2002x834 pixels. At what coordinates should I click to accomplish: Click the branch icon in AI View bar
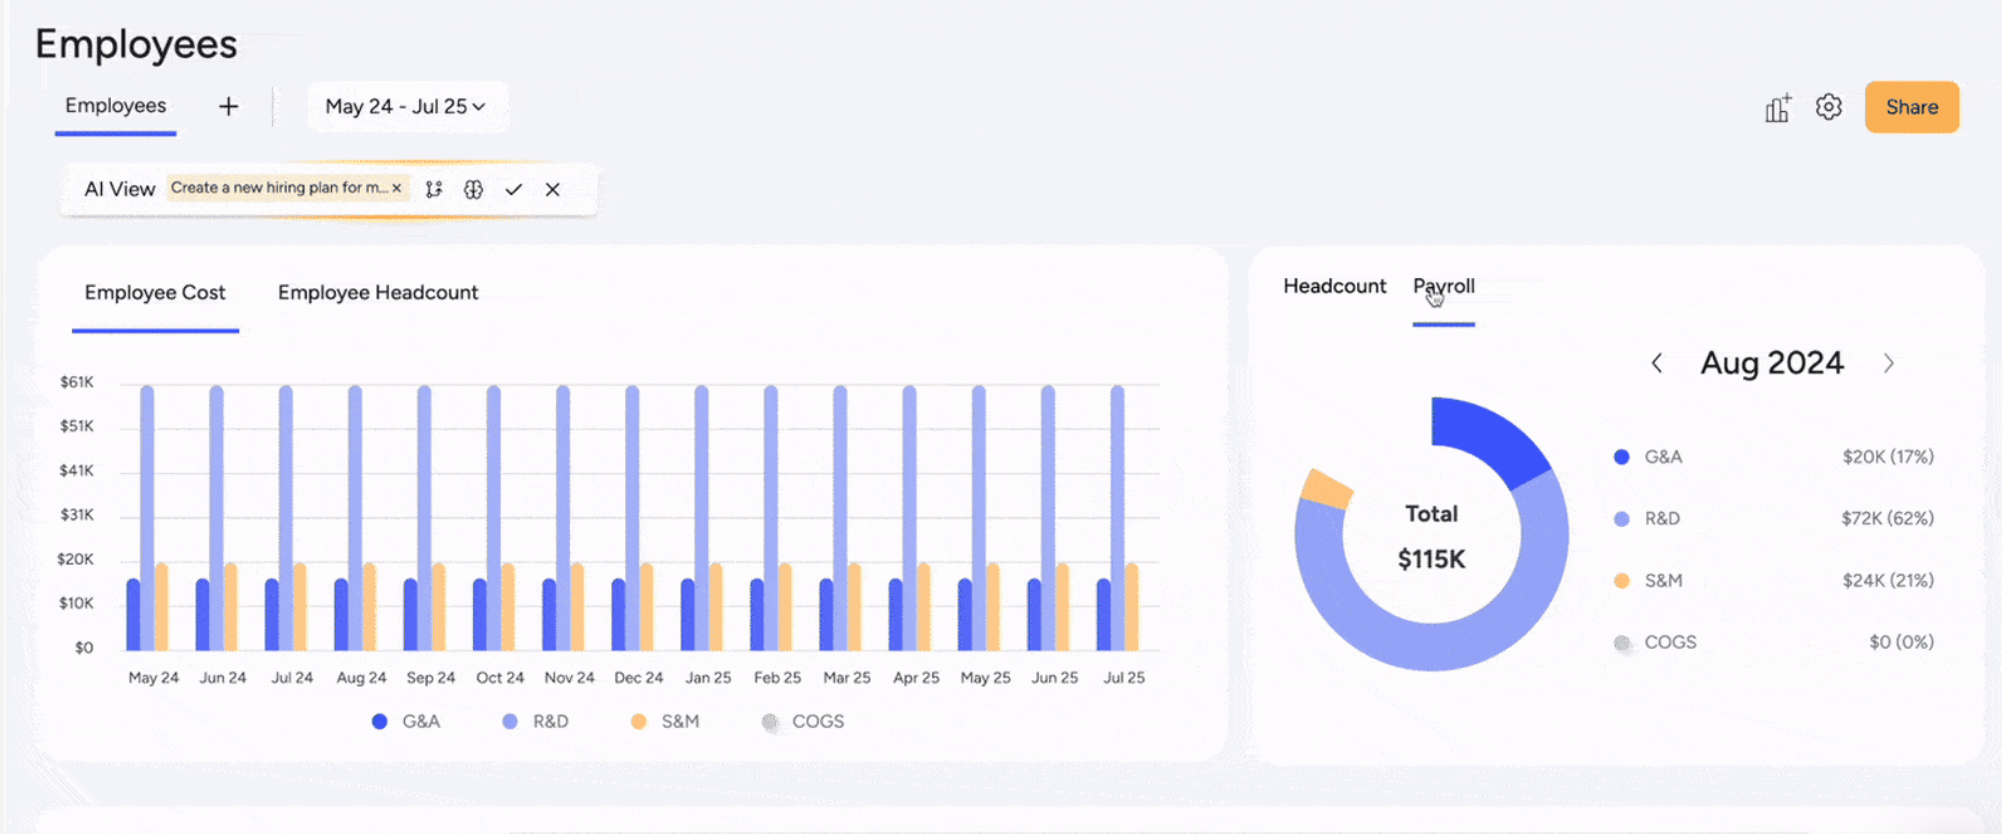434,189
